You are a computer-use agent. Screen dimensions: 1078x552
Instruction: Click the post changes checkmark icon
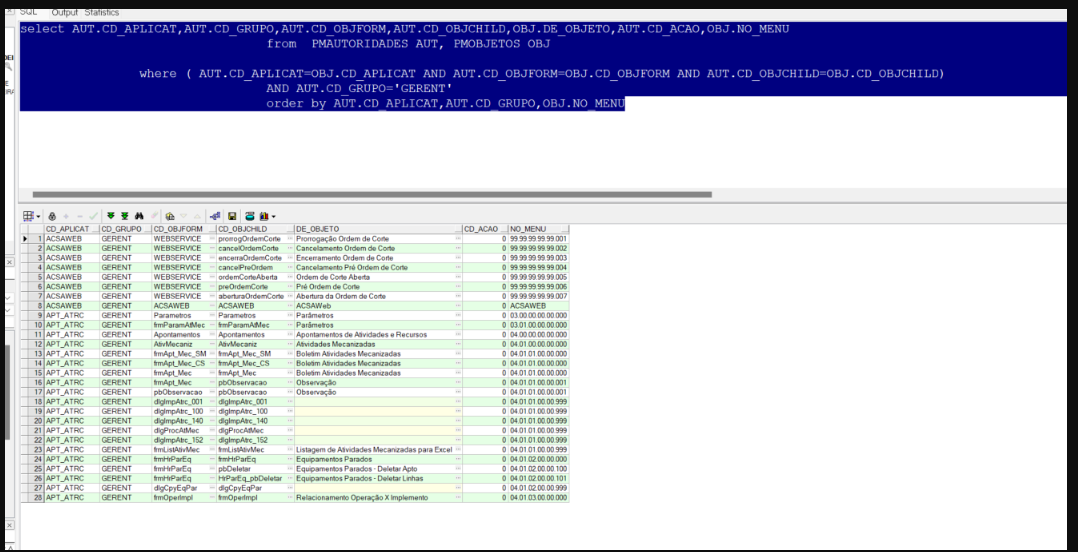[94, 216]
